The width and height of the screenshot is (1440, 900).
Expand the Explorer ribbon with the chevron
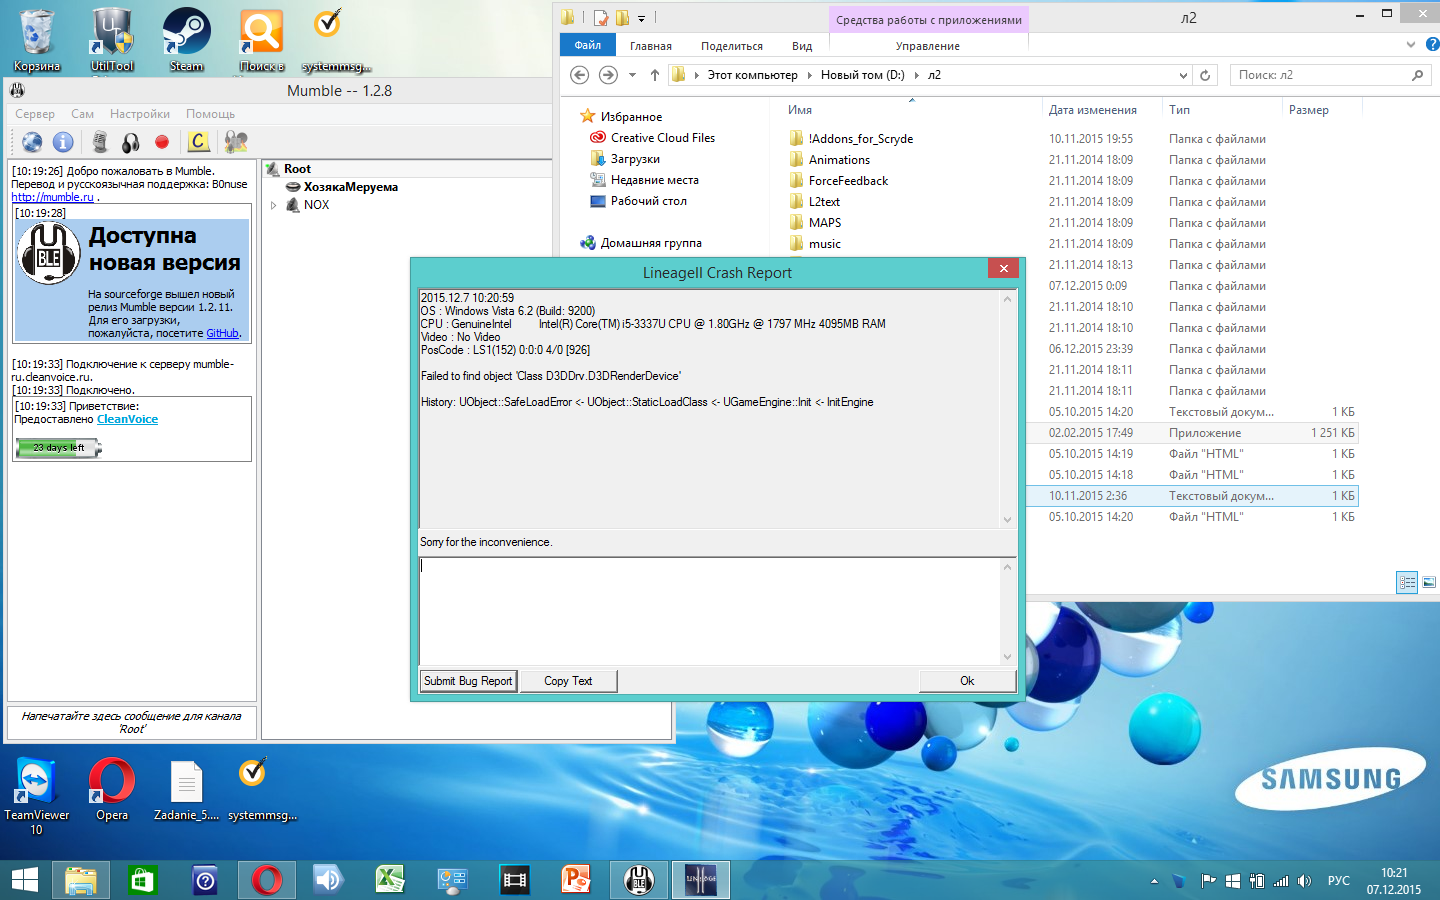click(x=1410, y=45)
